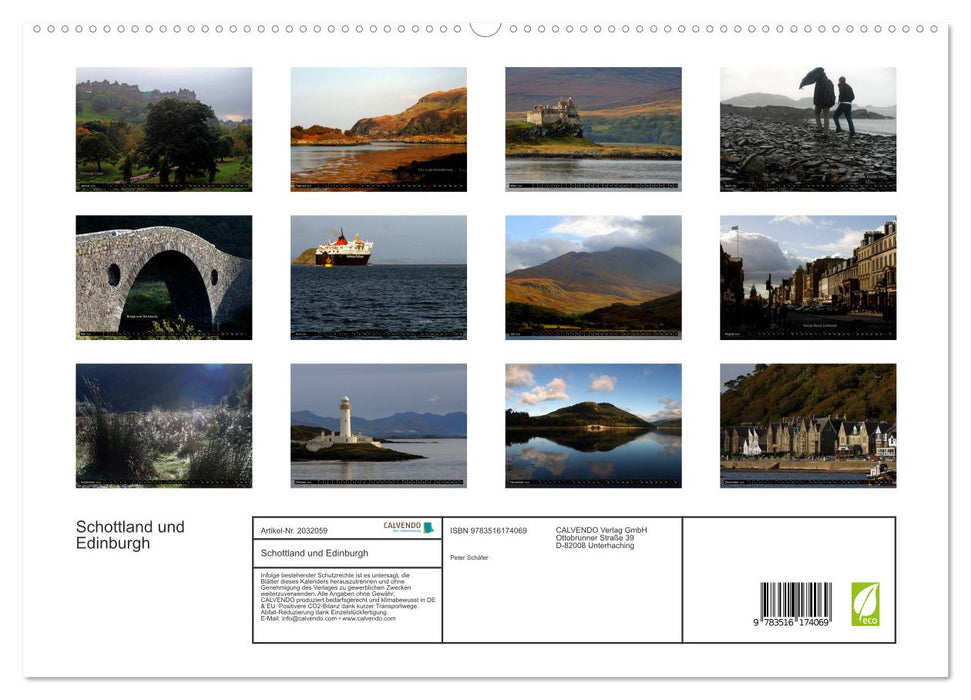This screenshot has height=700, width=971.
Task: Click the lake reflection photo thumbnail
Action: point(592,425)
